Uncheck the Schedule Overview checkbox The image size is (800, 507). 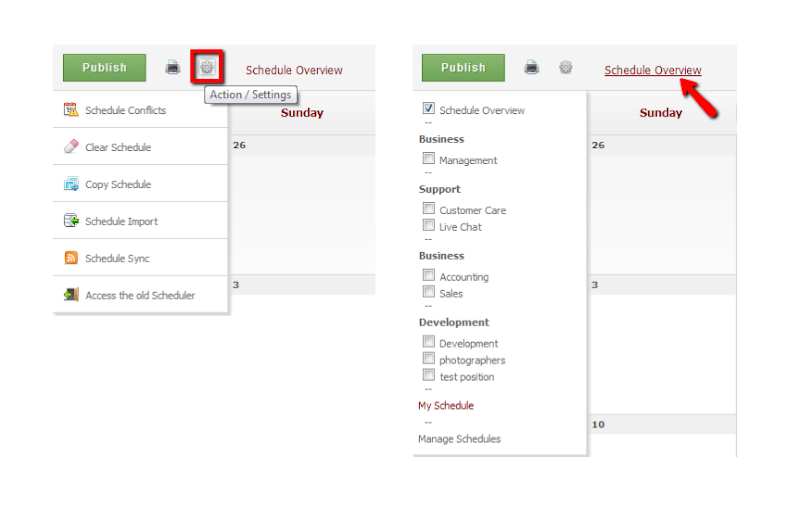click(x=429, y=108)
